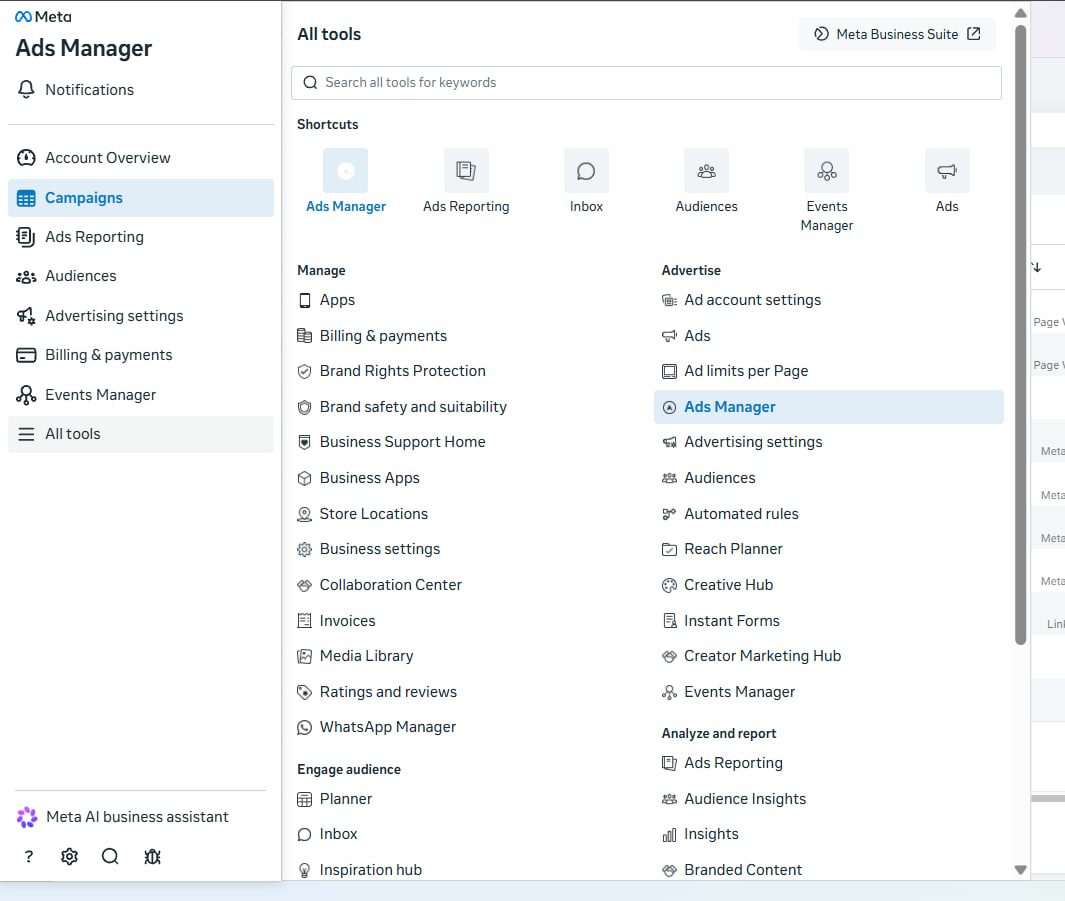This screenshot has width=1065, height=901.
Task: Open WhatsApp Manager
Action: (377, 727)
